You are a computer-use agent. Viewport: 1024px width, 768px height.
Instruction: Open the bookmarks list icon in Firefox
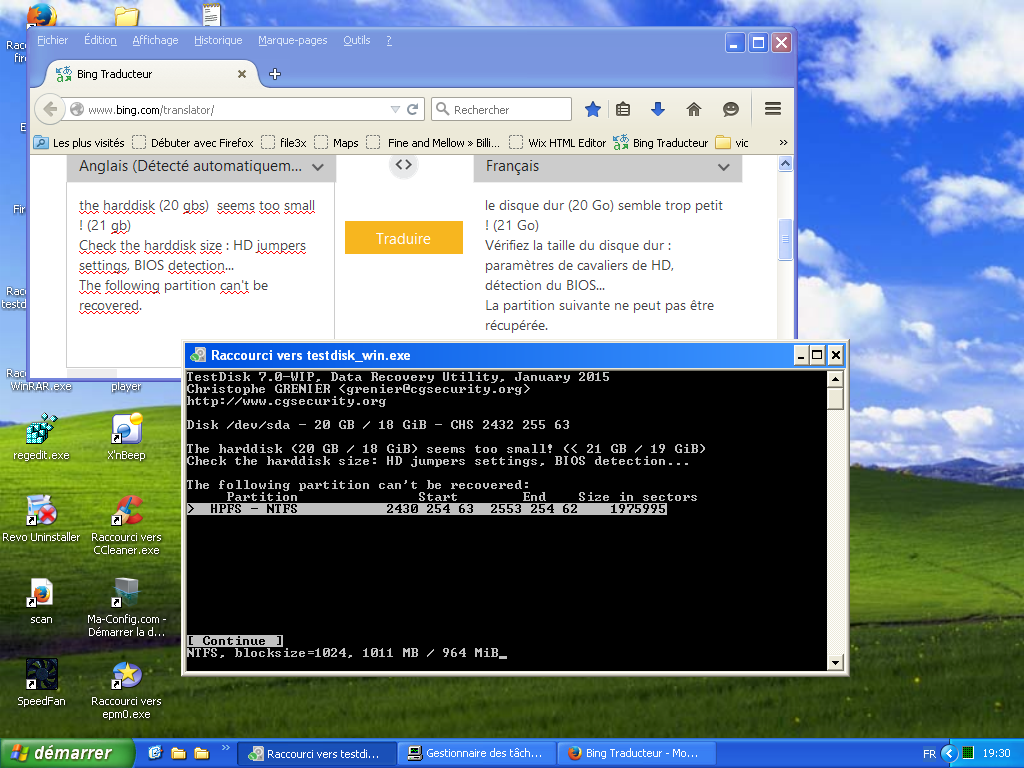pyautogui.click(x=623, y=109)
